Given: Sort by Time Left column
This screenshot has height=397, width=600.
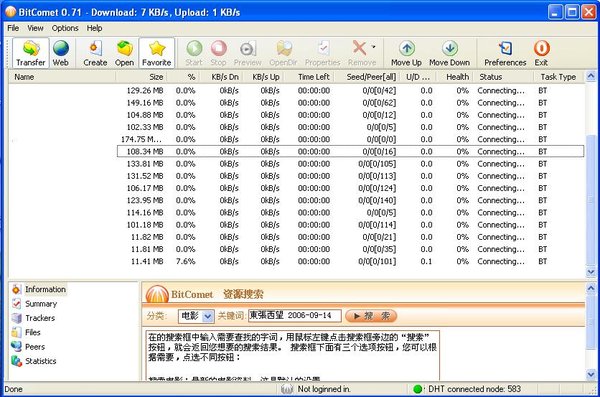Looking at the screenshot, I should coord(310,77).
